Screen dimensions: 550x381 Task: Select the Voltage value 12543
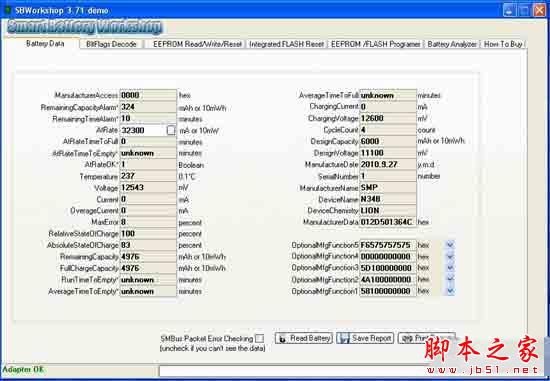pyautogui.click(x=133, y=188)
